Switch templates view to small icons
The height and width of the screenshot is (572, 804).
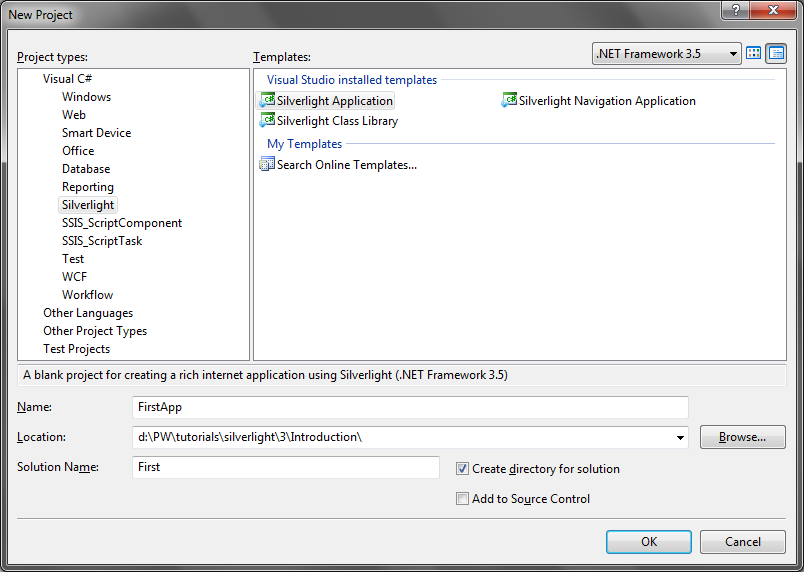pyautogui.click(x=776, y=53)
